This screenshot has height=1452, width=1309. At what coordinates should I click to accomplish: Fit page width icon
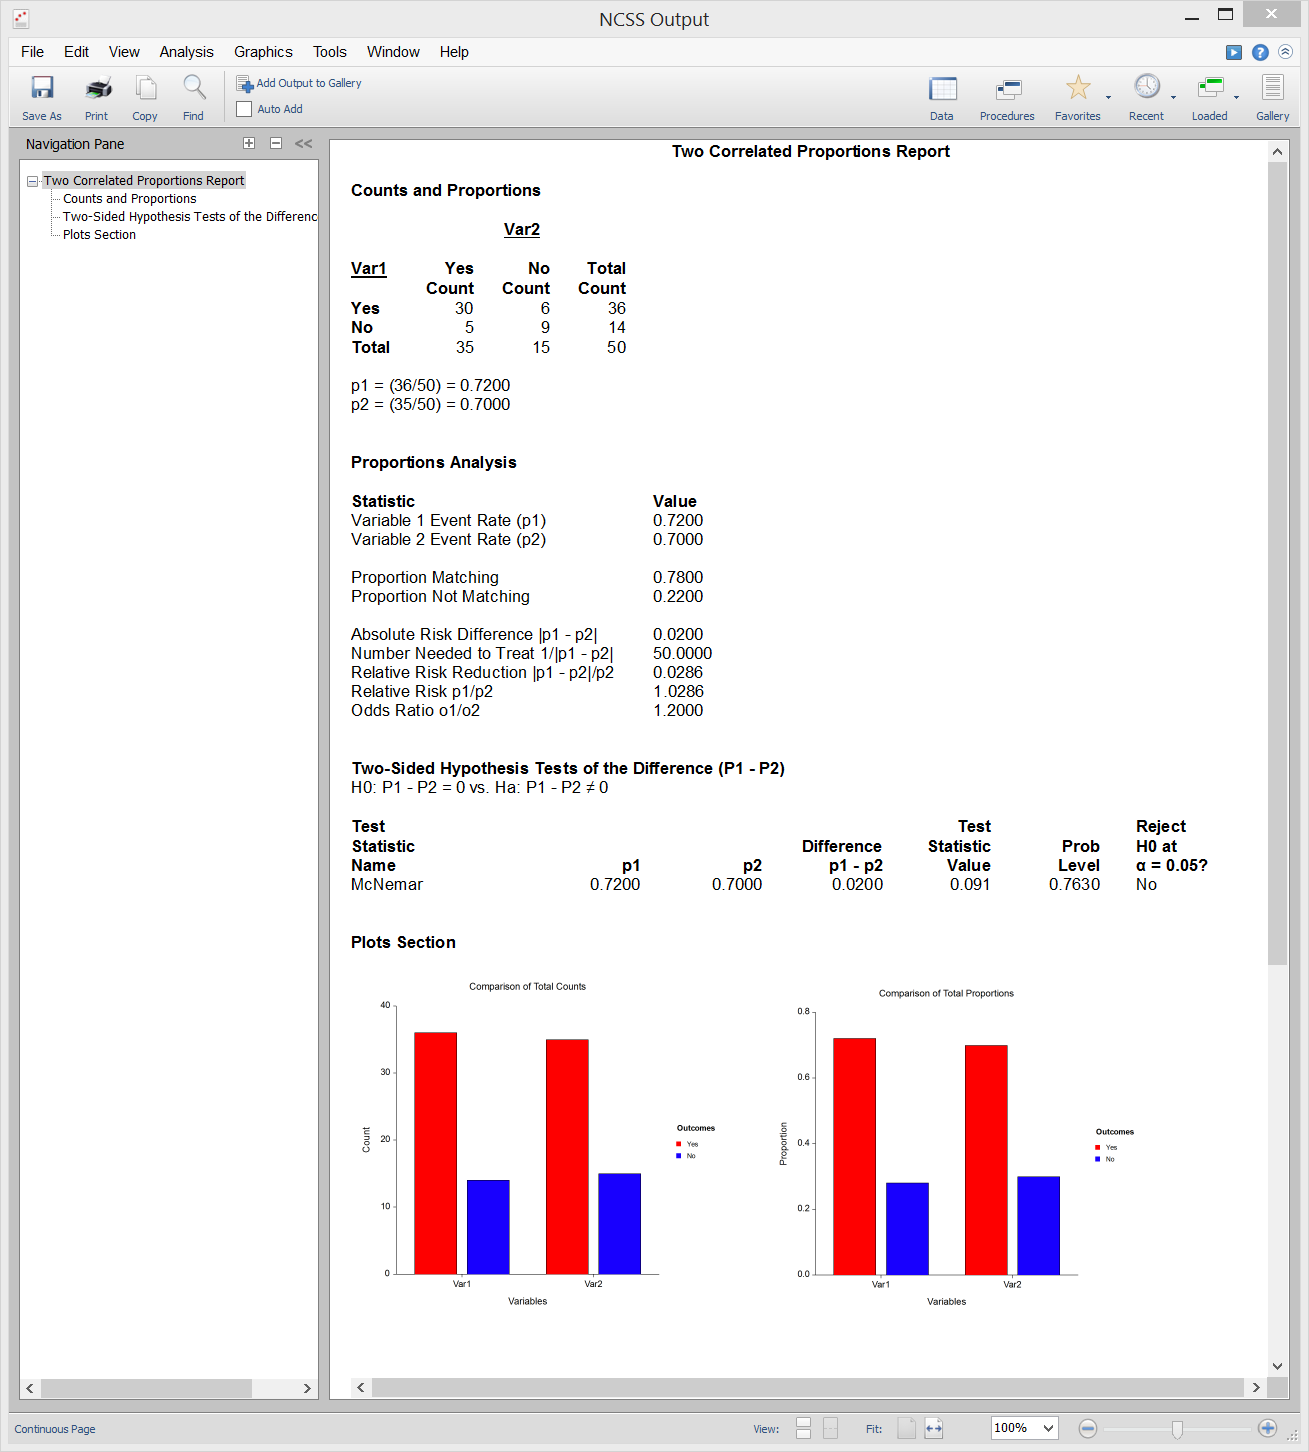point(934,1428)
